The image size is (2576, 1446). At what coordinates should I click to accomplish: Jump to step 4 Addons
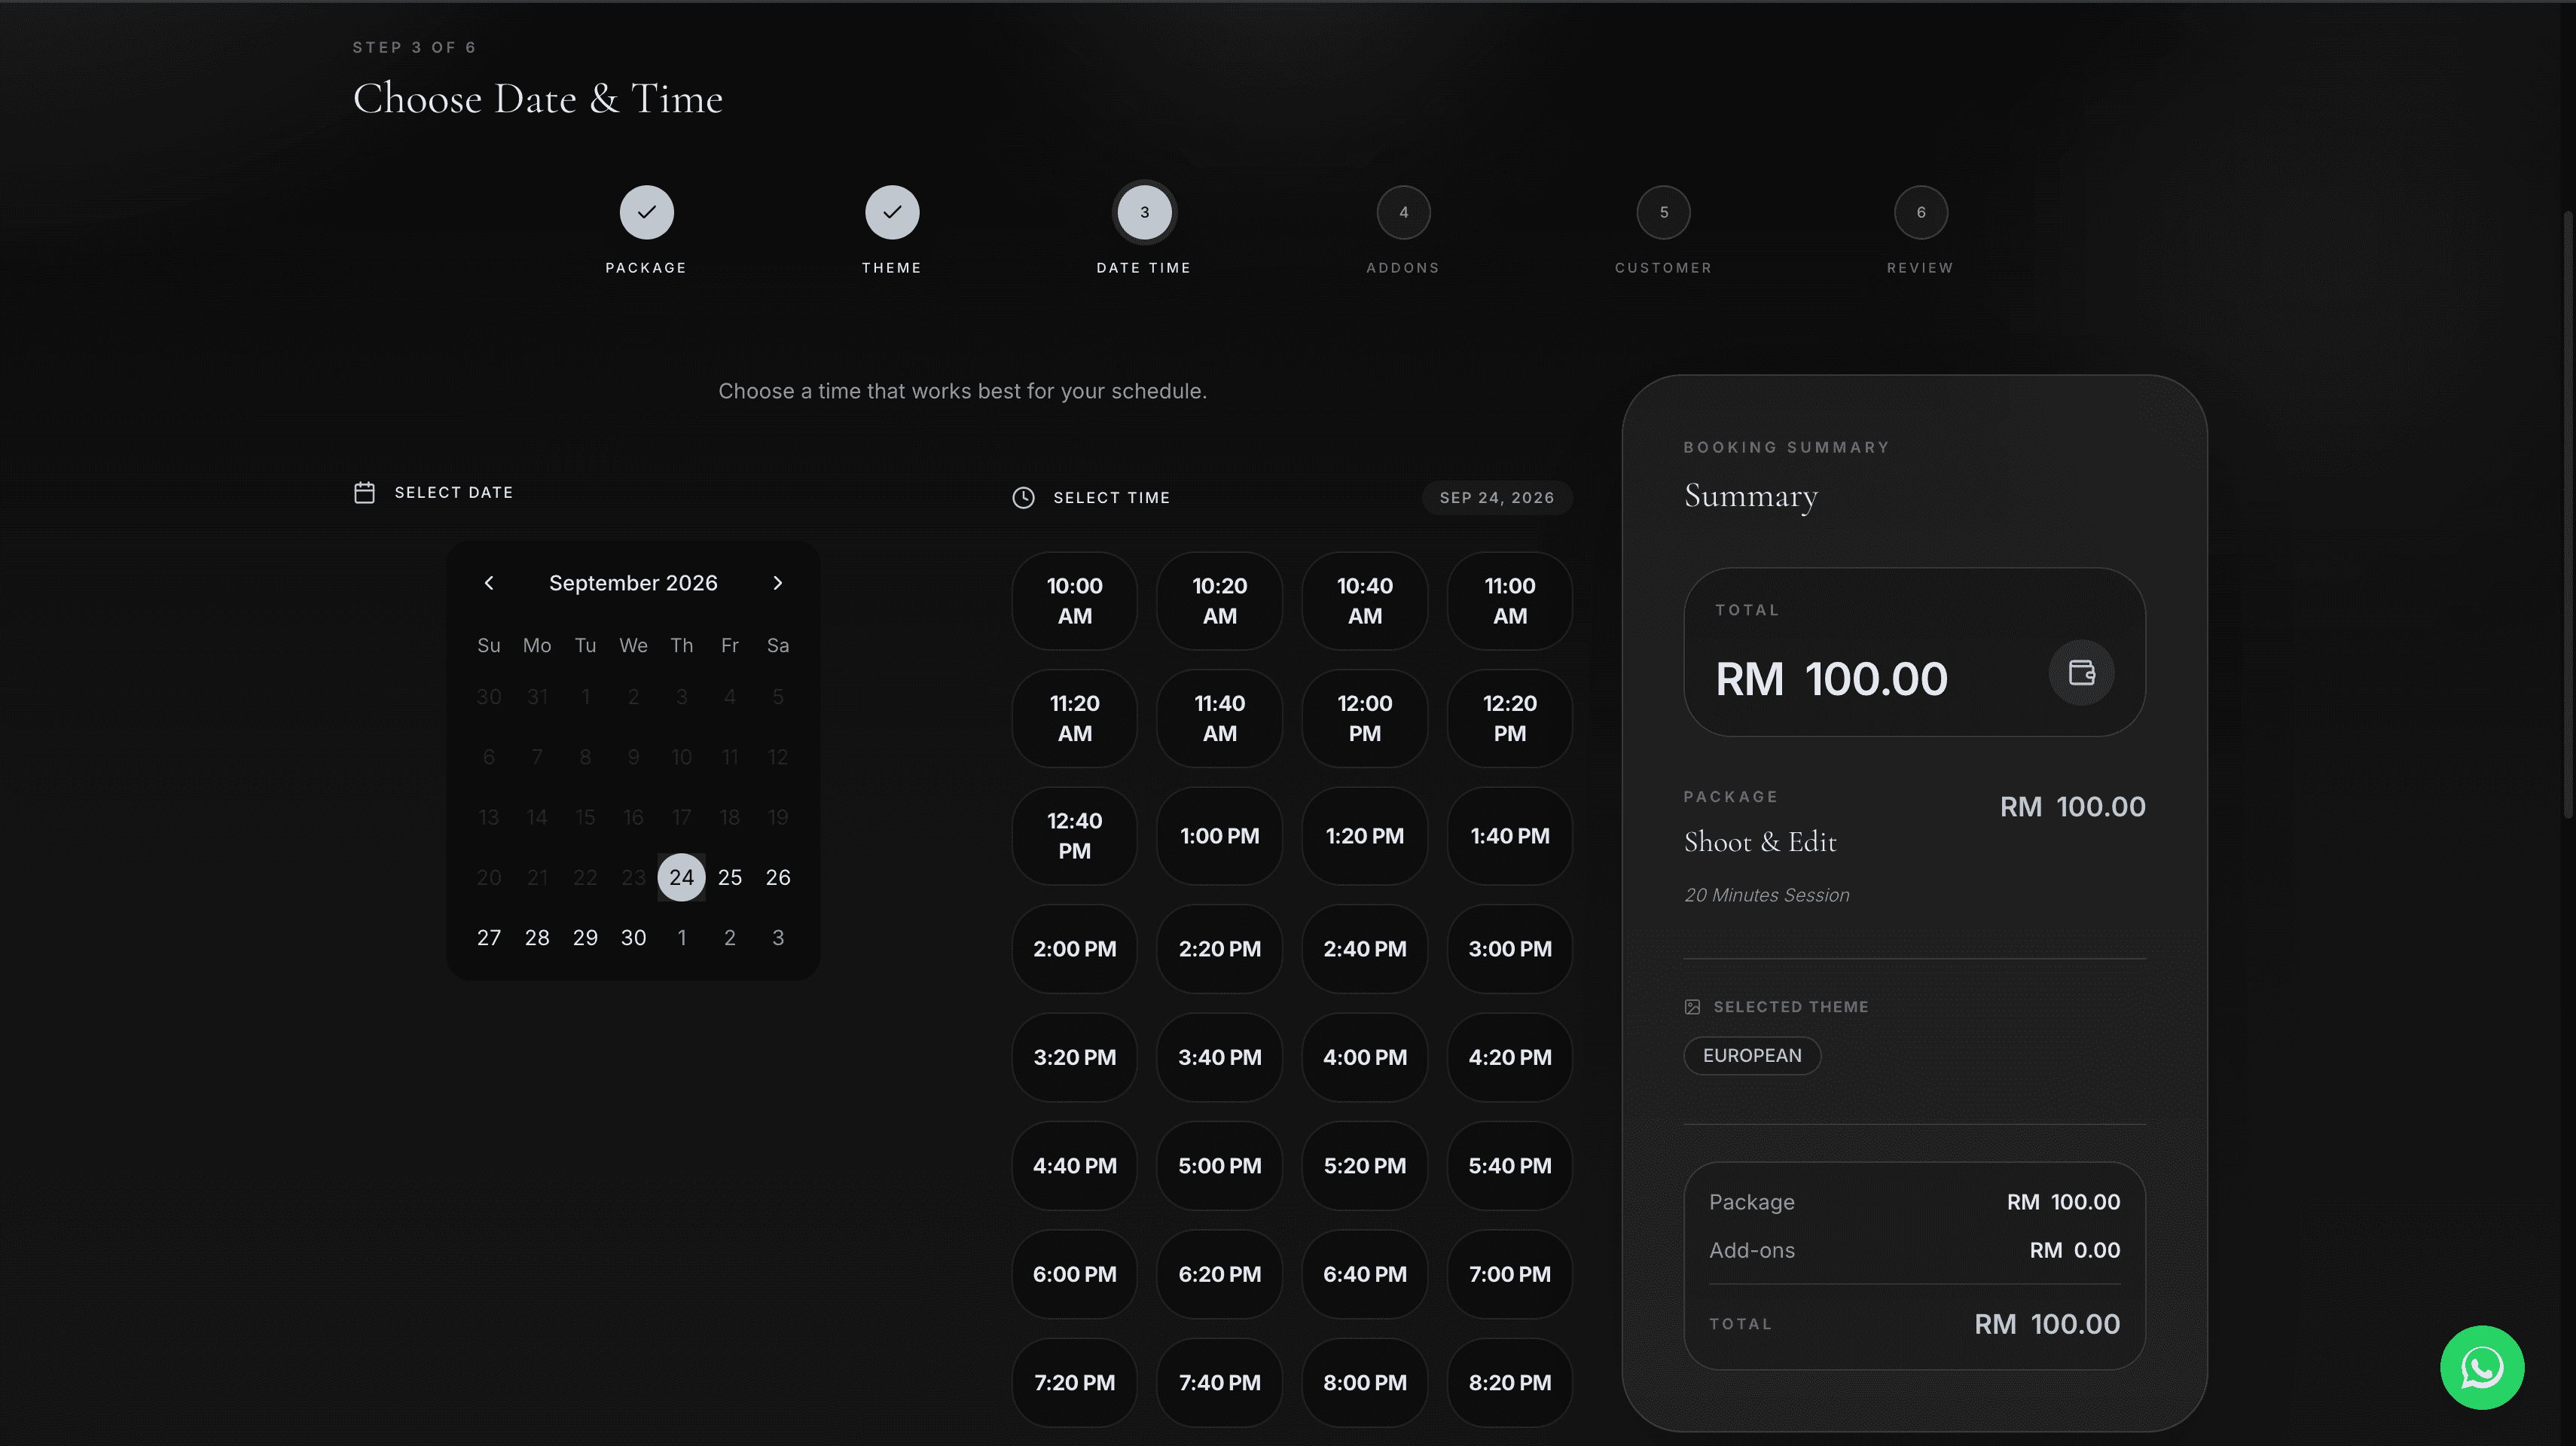[1403, 212]
